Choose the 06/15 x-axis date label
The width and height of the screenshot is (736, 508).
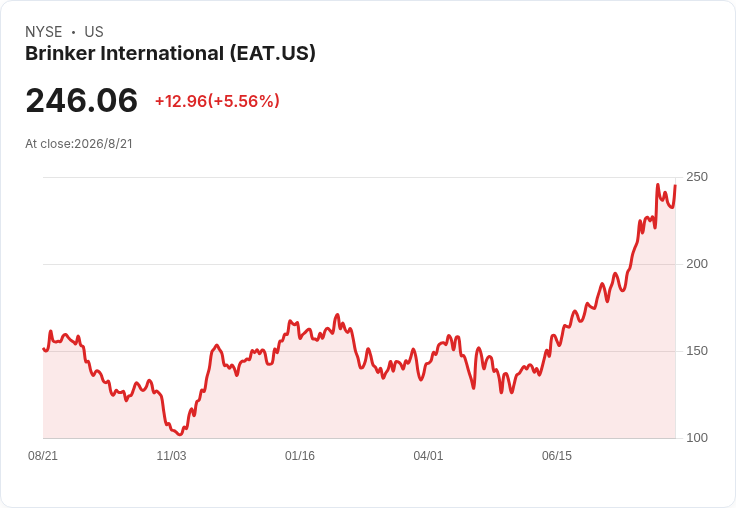(x=557, y=455)
